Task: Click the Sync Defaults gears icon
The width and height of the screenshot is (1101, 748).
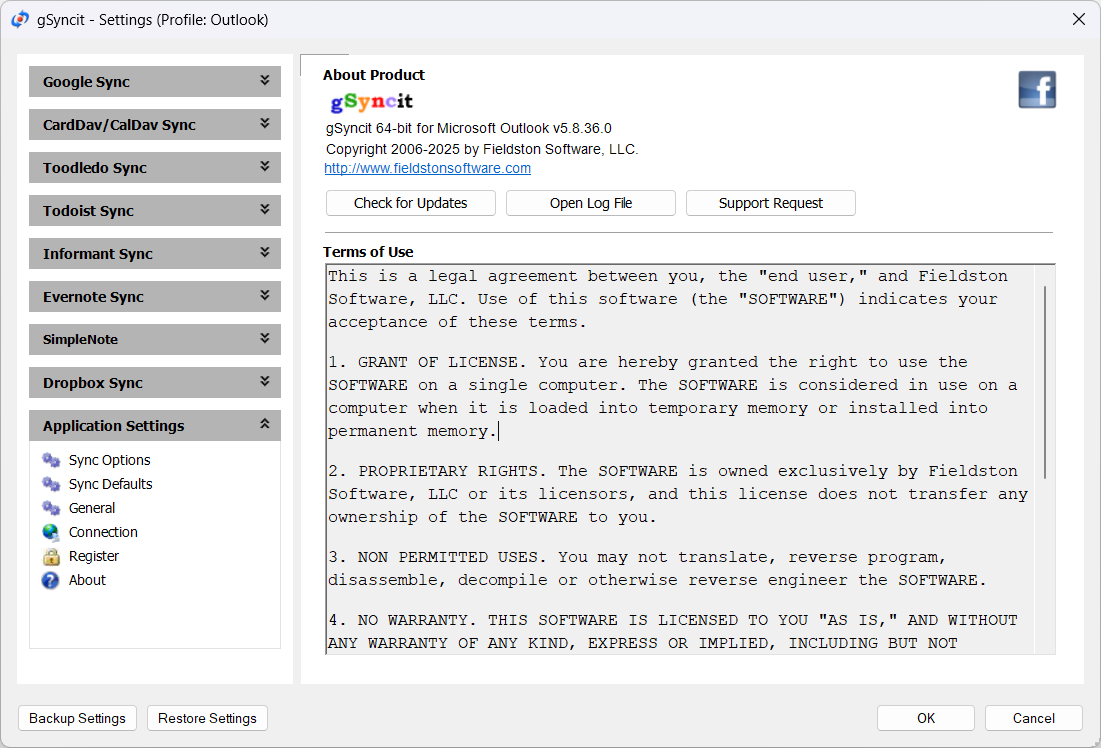Action: tap(51, 484)
